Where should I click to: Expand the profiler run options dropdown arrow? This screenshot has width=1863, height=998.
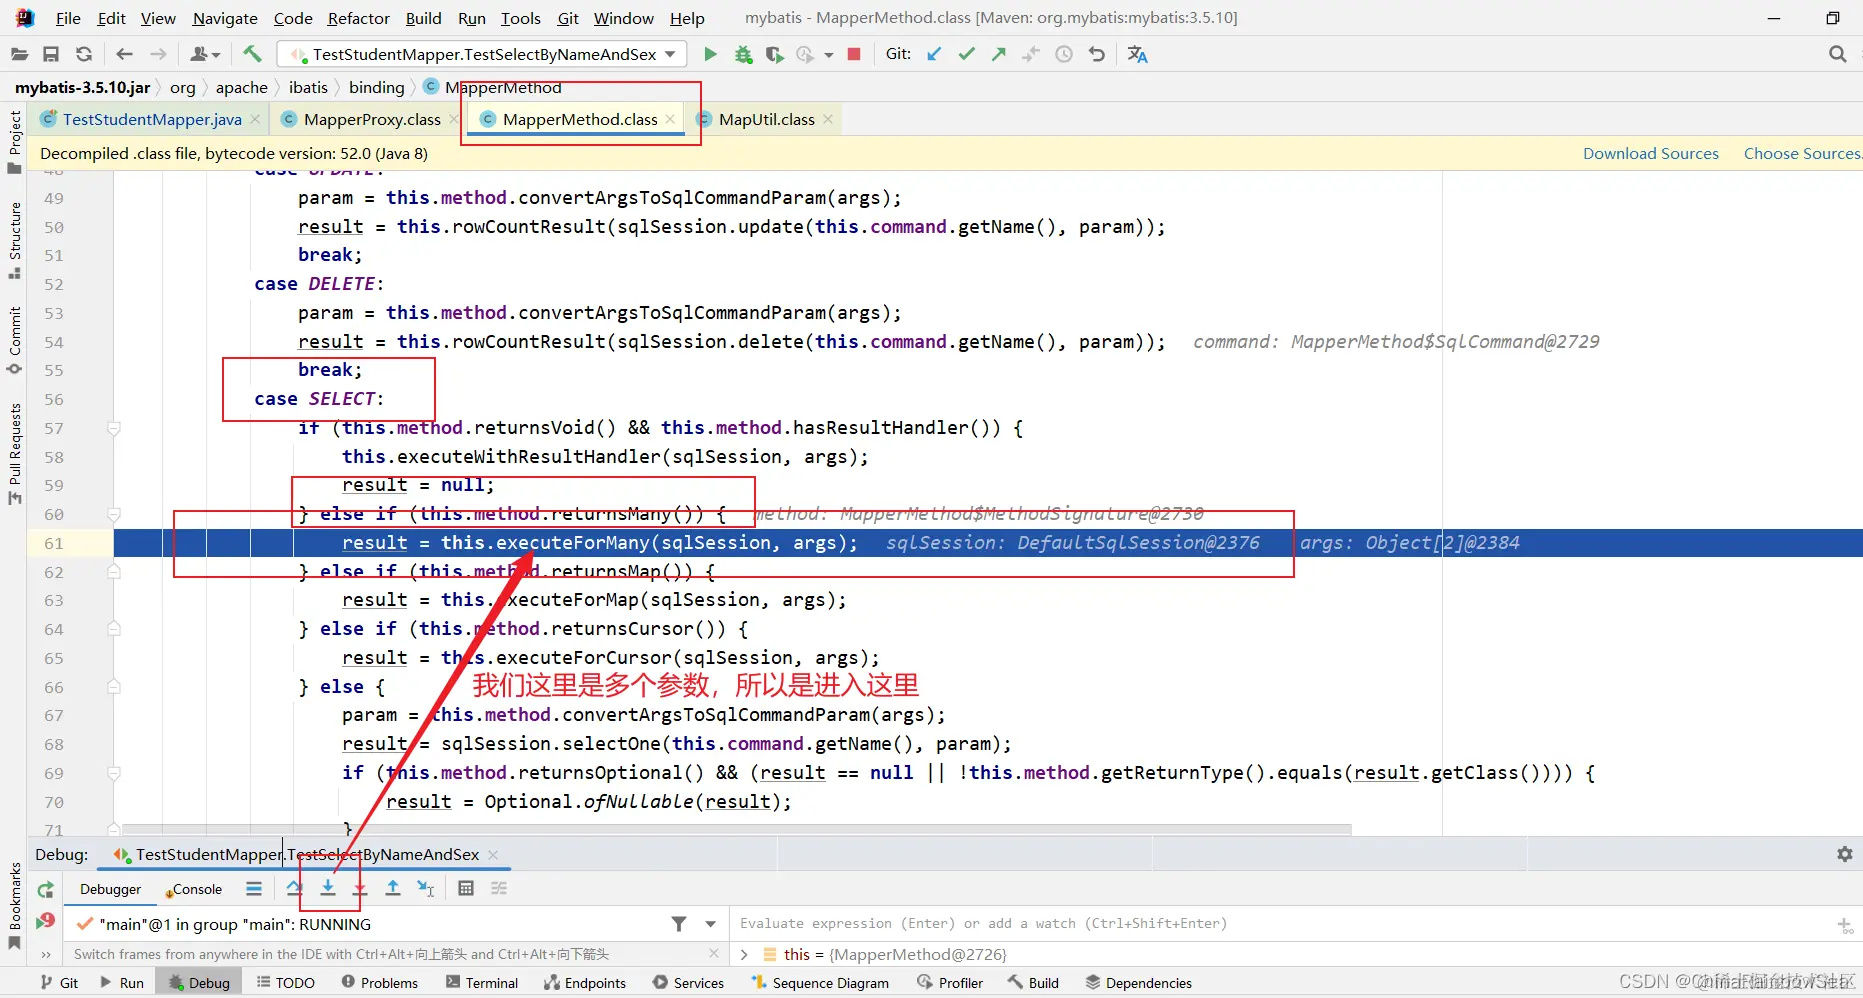click(x=829, y=55)
